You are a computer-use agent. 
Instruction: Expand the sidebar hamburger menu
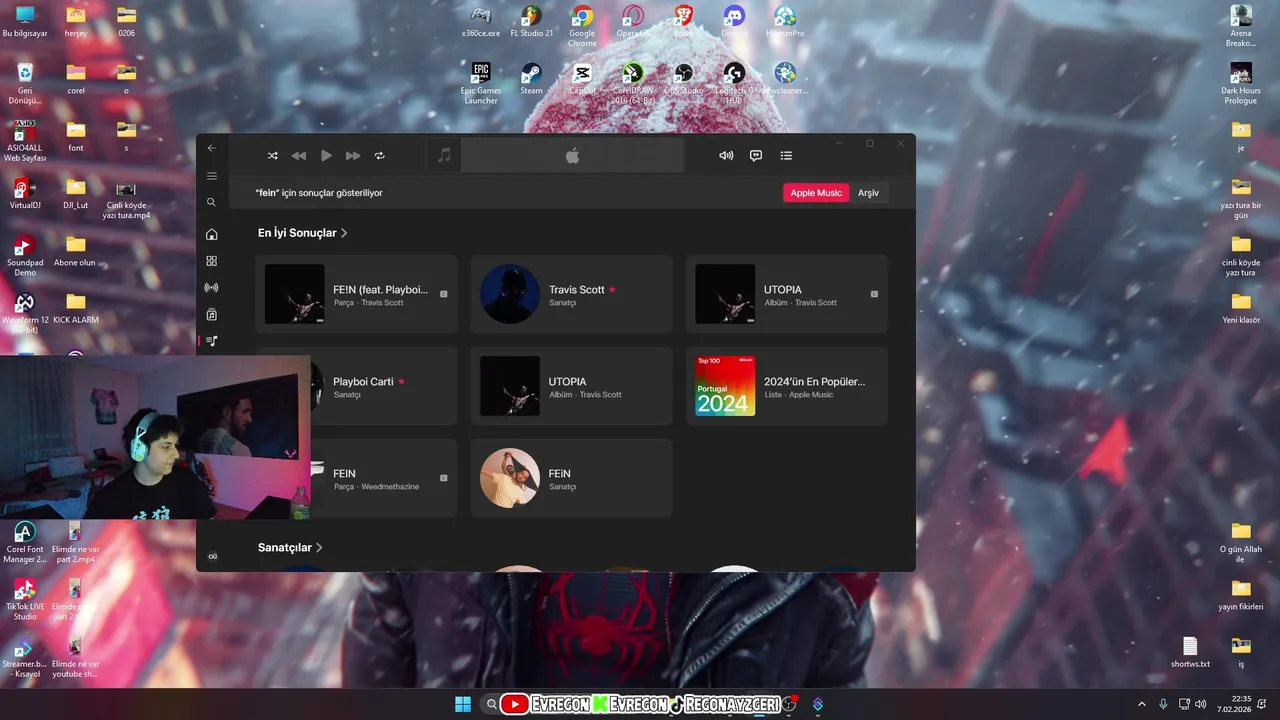(211, 176)
